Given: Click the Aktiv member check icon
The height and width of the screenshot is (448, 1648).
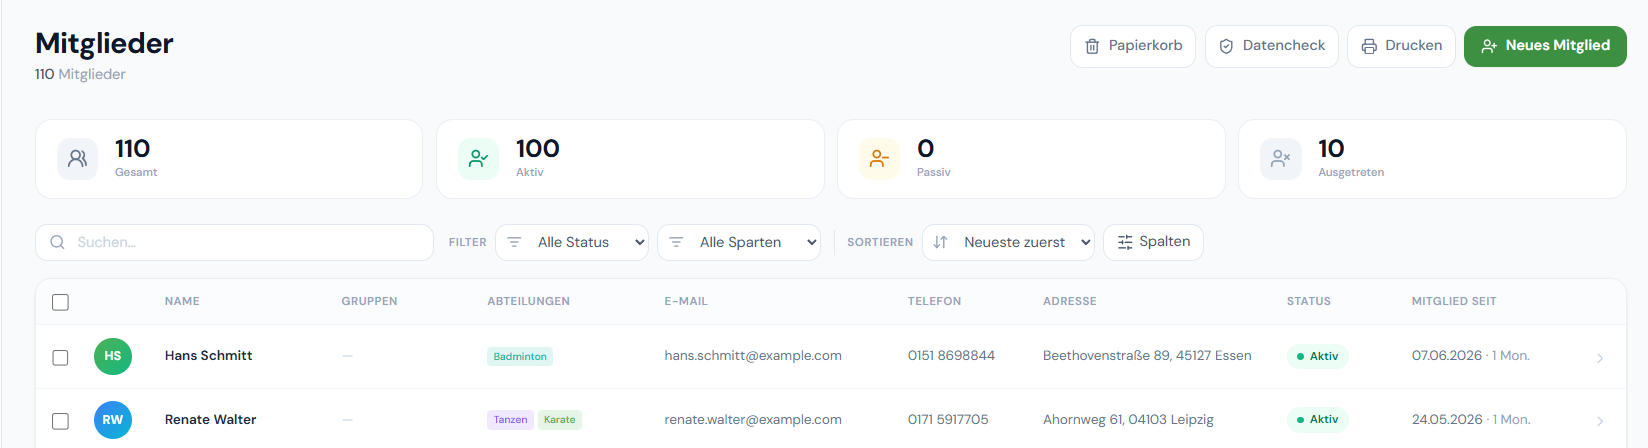Looking at the screenshot, I should (478, 158).
